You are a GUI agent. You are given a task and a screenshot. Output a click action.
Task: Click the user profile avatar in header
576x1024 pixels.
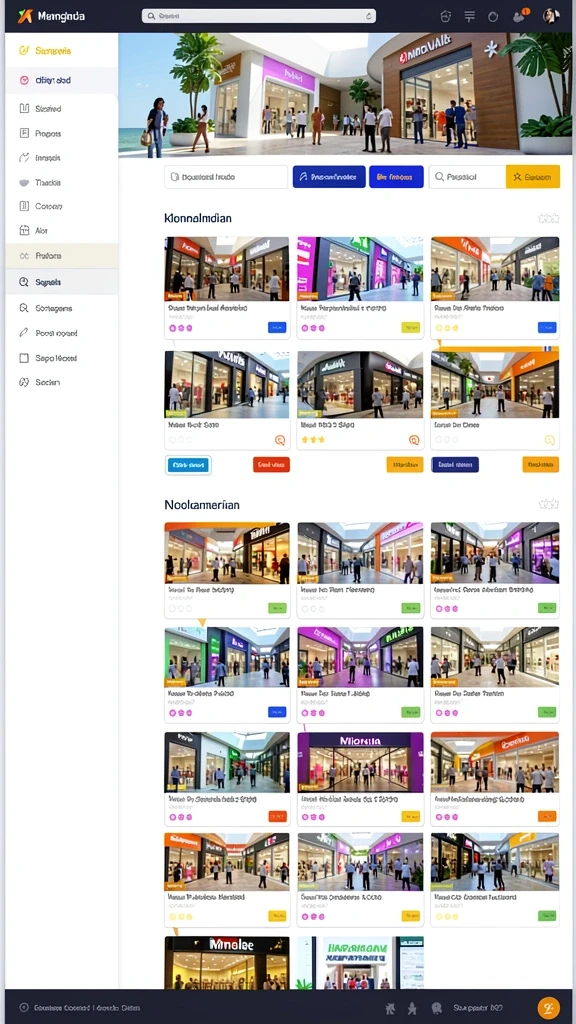551,16
